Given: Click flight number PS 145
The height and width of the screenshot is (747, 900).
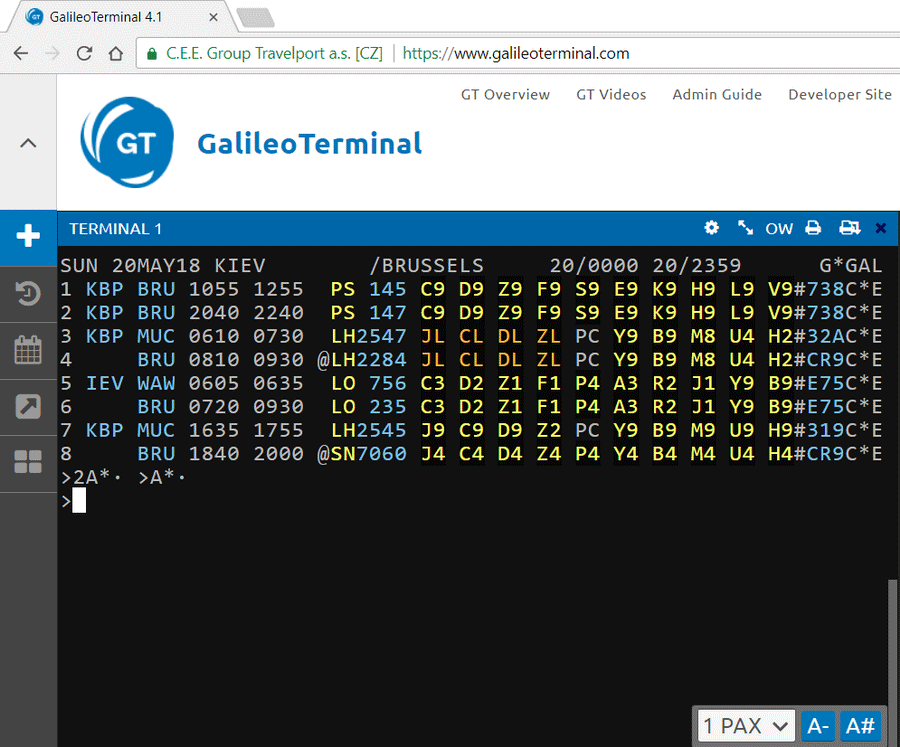Looking at the screenshot, I should (368, 289).
